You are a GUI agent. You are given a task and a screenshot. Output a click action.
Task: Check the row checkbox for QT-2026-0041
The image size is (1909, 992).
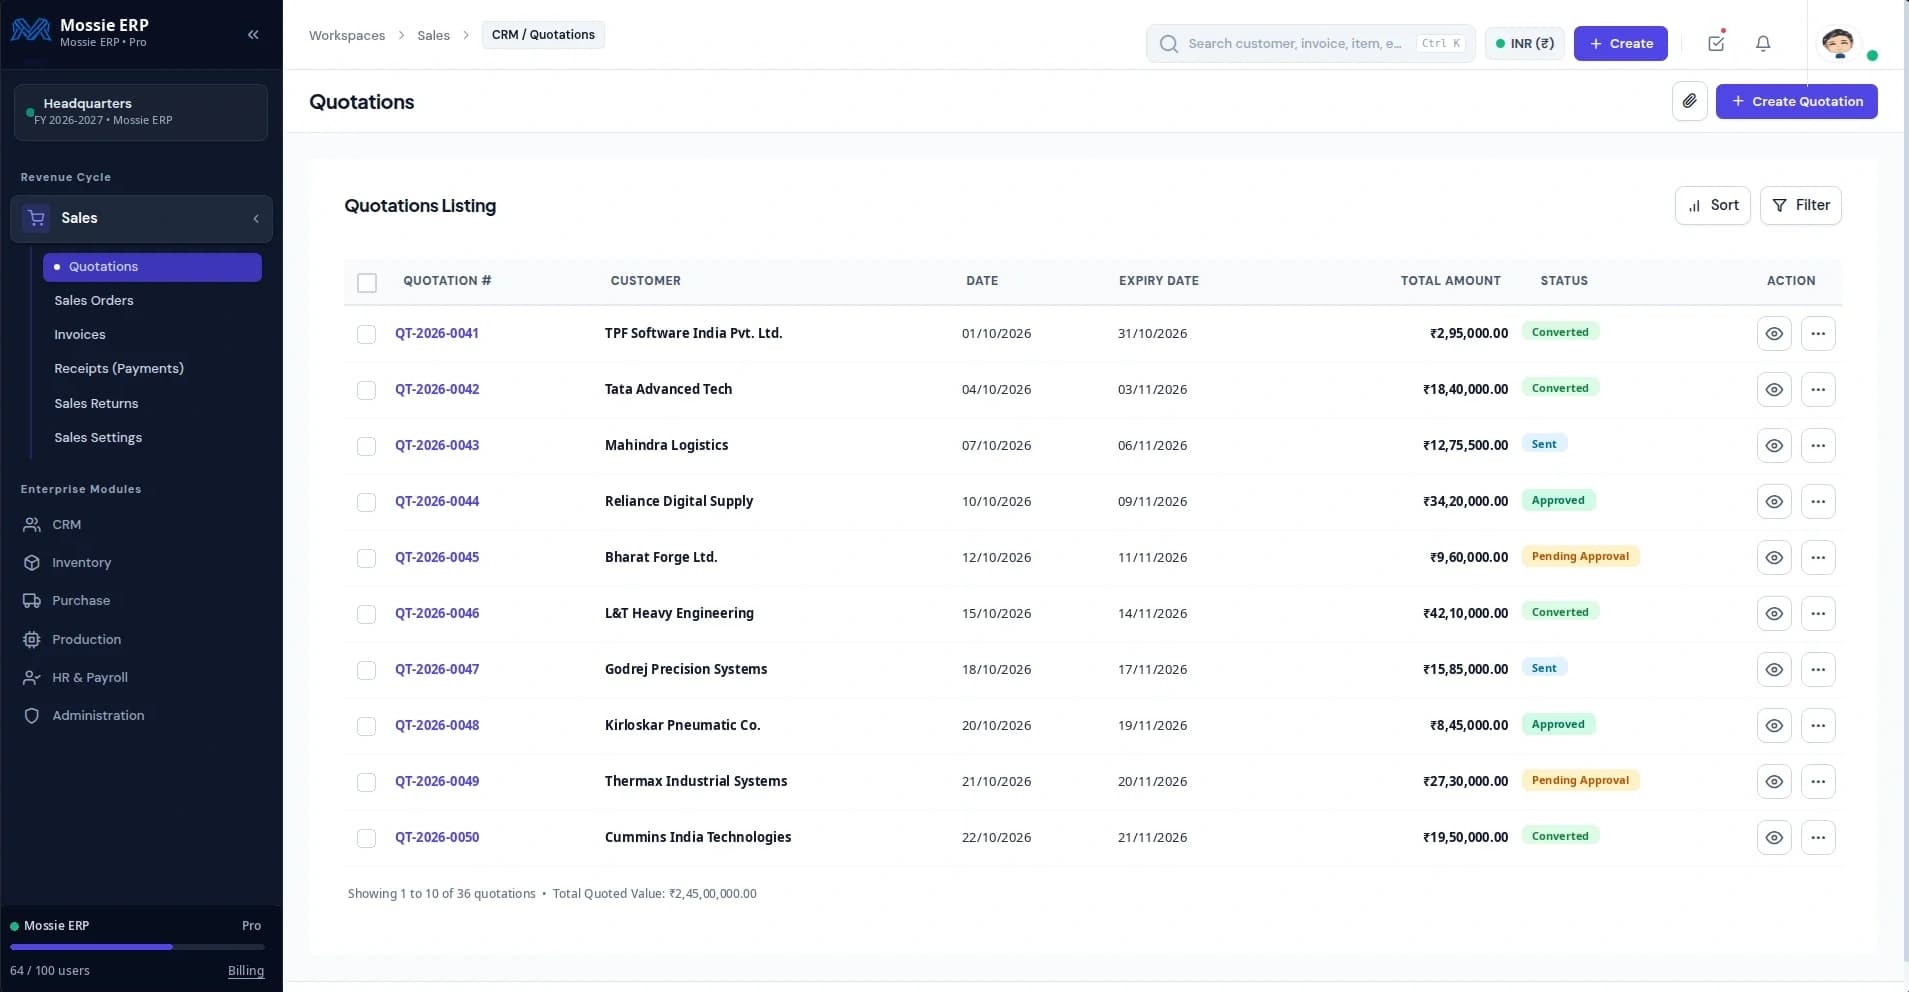366,334
